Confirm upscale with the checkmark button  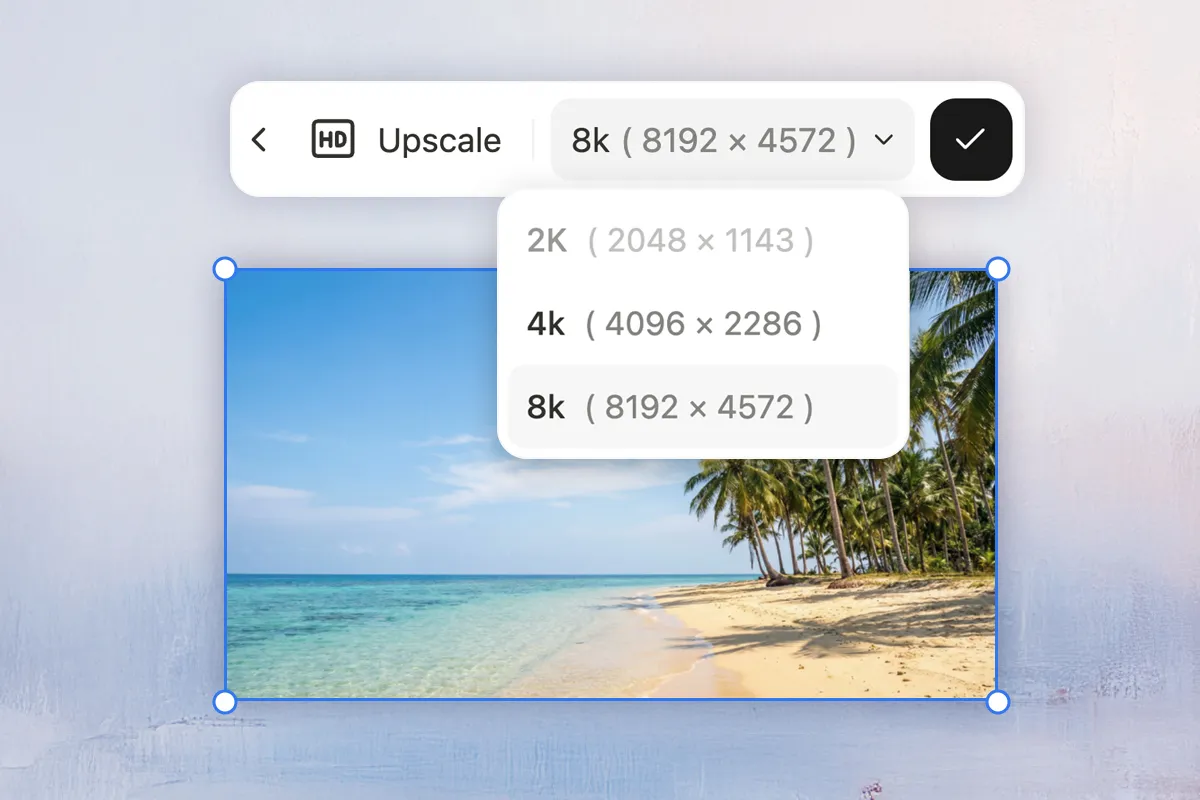coord(970,140)
